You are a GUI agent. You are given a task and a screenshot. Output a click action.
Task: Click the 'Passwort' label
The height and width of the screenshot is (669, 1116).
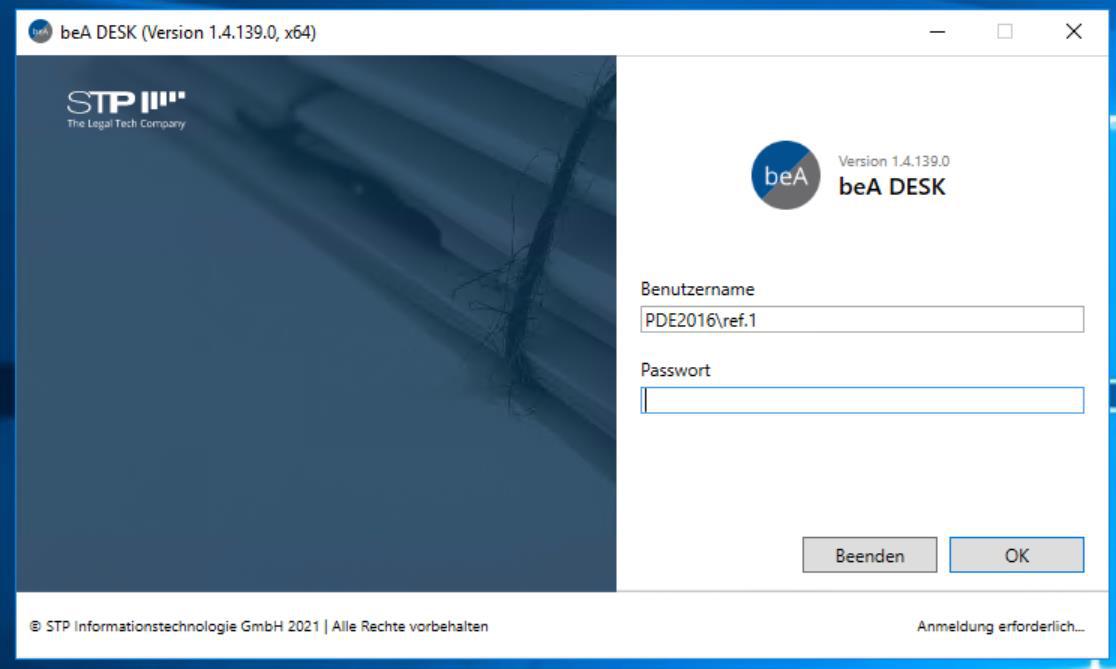pos(675,370)
